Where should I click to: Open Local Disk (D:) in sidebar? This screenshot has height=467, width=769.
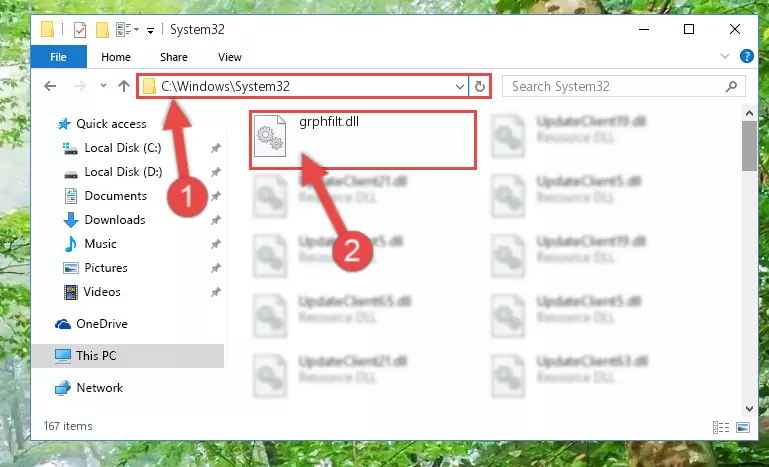123,172
